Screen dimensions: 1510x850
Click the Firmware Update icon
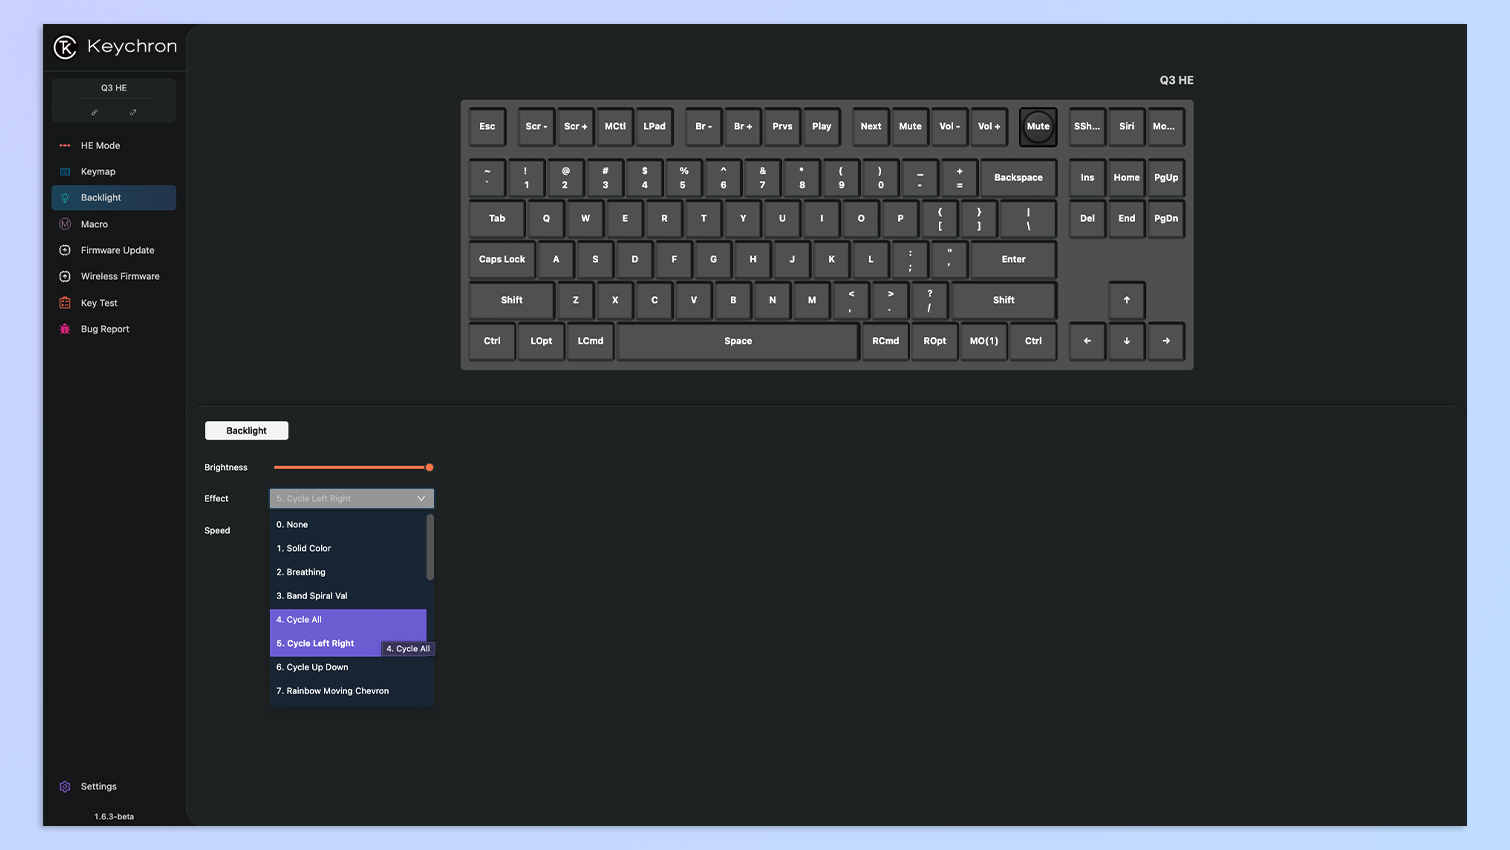pos(65,250)
